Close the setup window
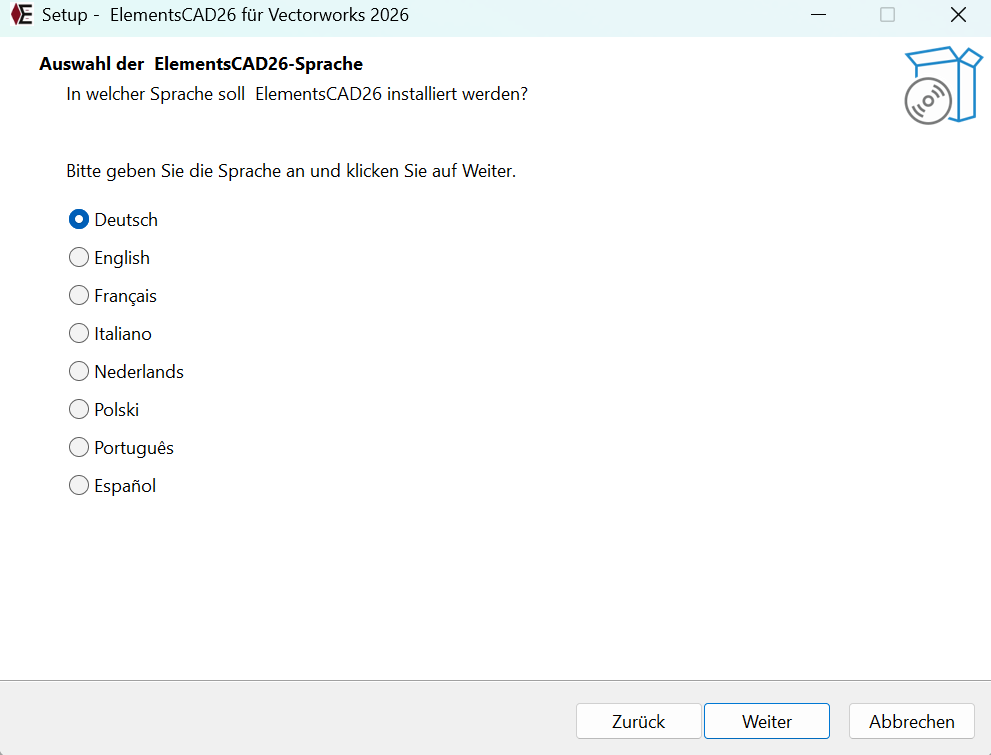Screen dimensions: 991x755 957,15
